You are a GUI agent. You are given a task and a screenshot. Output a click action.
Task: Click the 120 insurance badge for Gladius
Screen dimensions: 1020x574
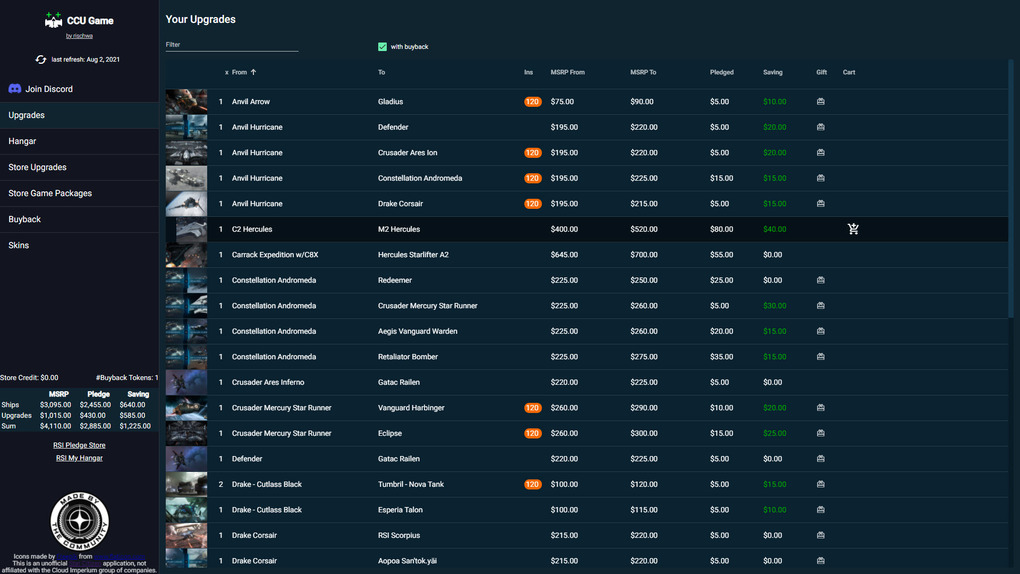point(532,102)
